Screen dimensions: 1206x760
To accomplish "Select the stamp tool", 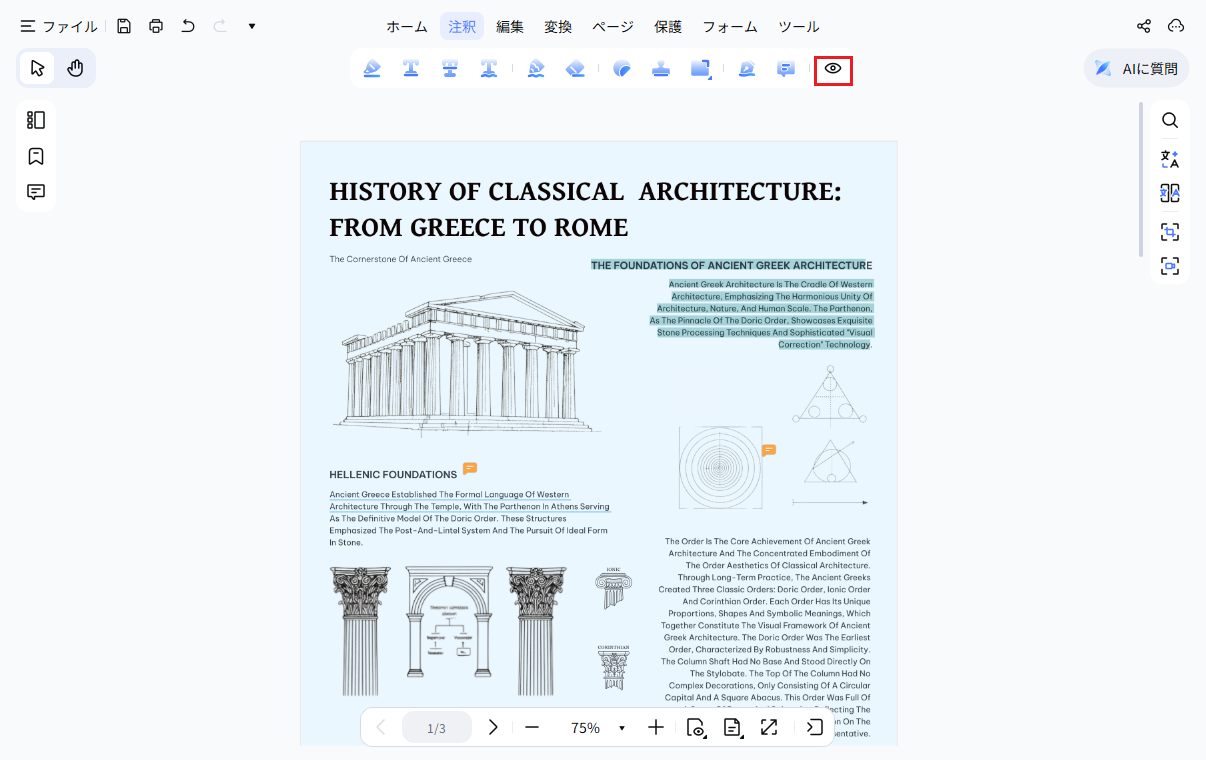I will click(661, 69).
